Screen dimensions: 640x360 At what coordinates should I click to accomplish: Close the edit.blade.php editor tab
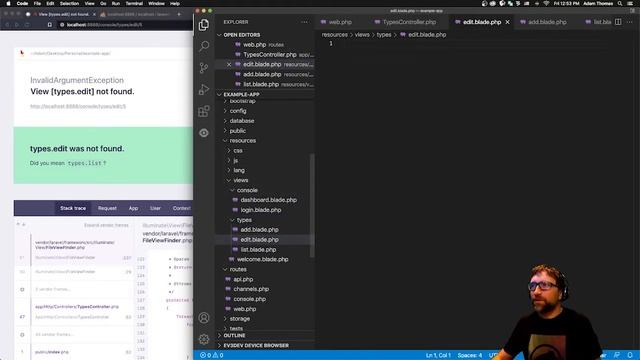507,22
